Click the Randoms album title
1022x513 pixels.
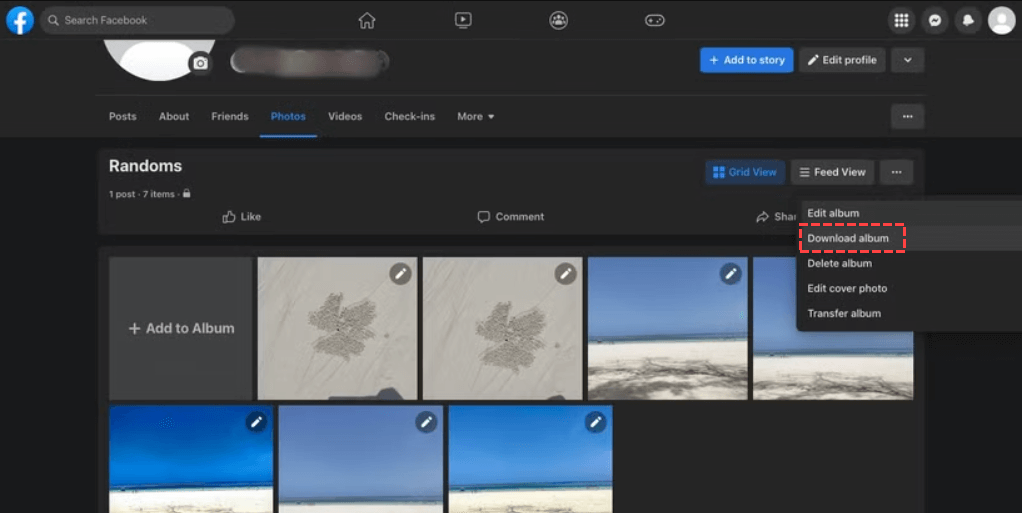[x=145, y=166]
